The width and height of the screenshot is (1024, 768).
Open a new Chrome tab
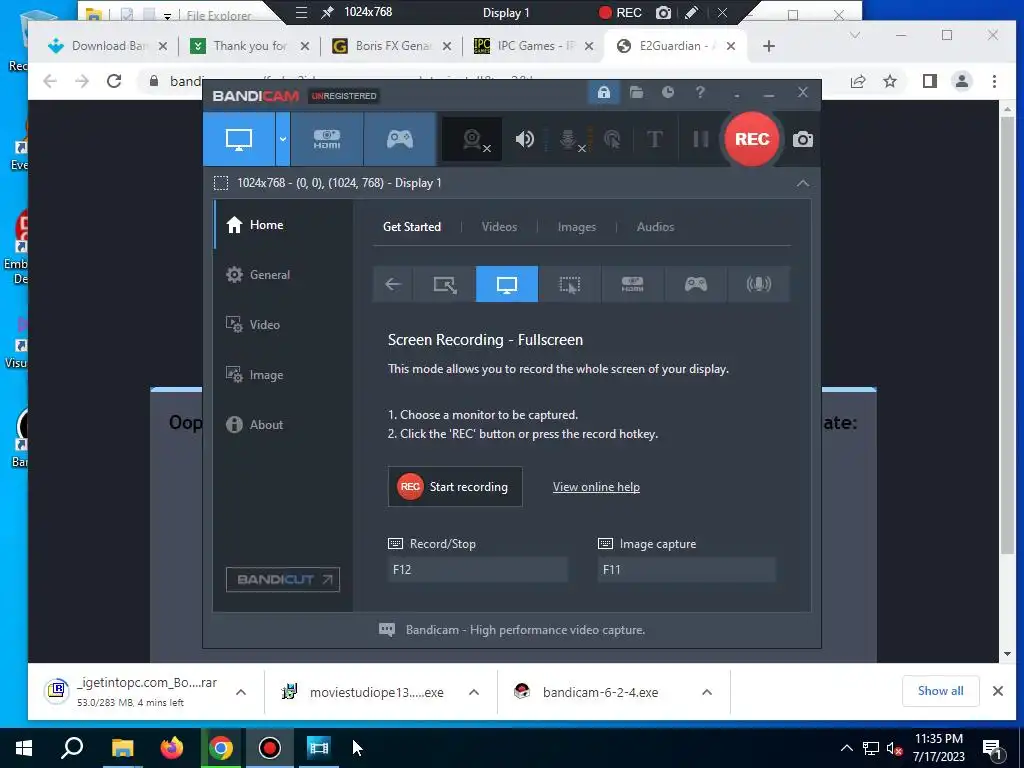[x=769, y=46]
